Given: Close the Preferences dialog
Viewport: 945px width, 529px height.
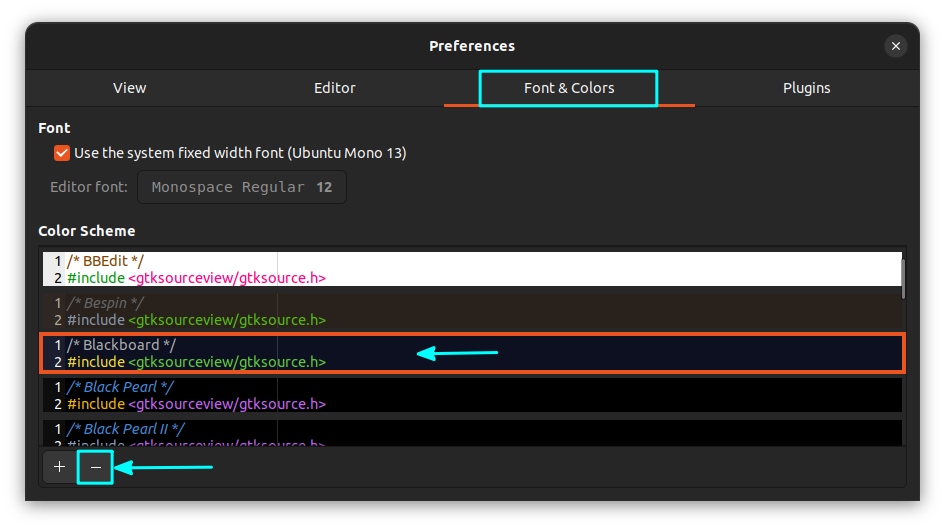Looking at the screenshot, I should (x=896, y=46).
